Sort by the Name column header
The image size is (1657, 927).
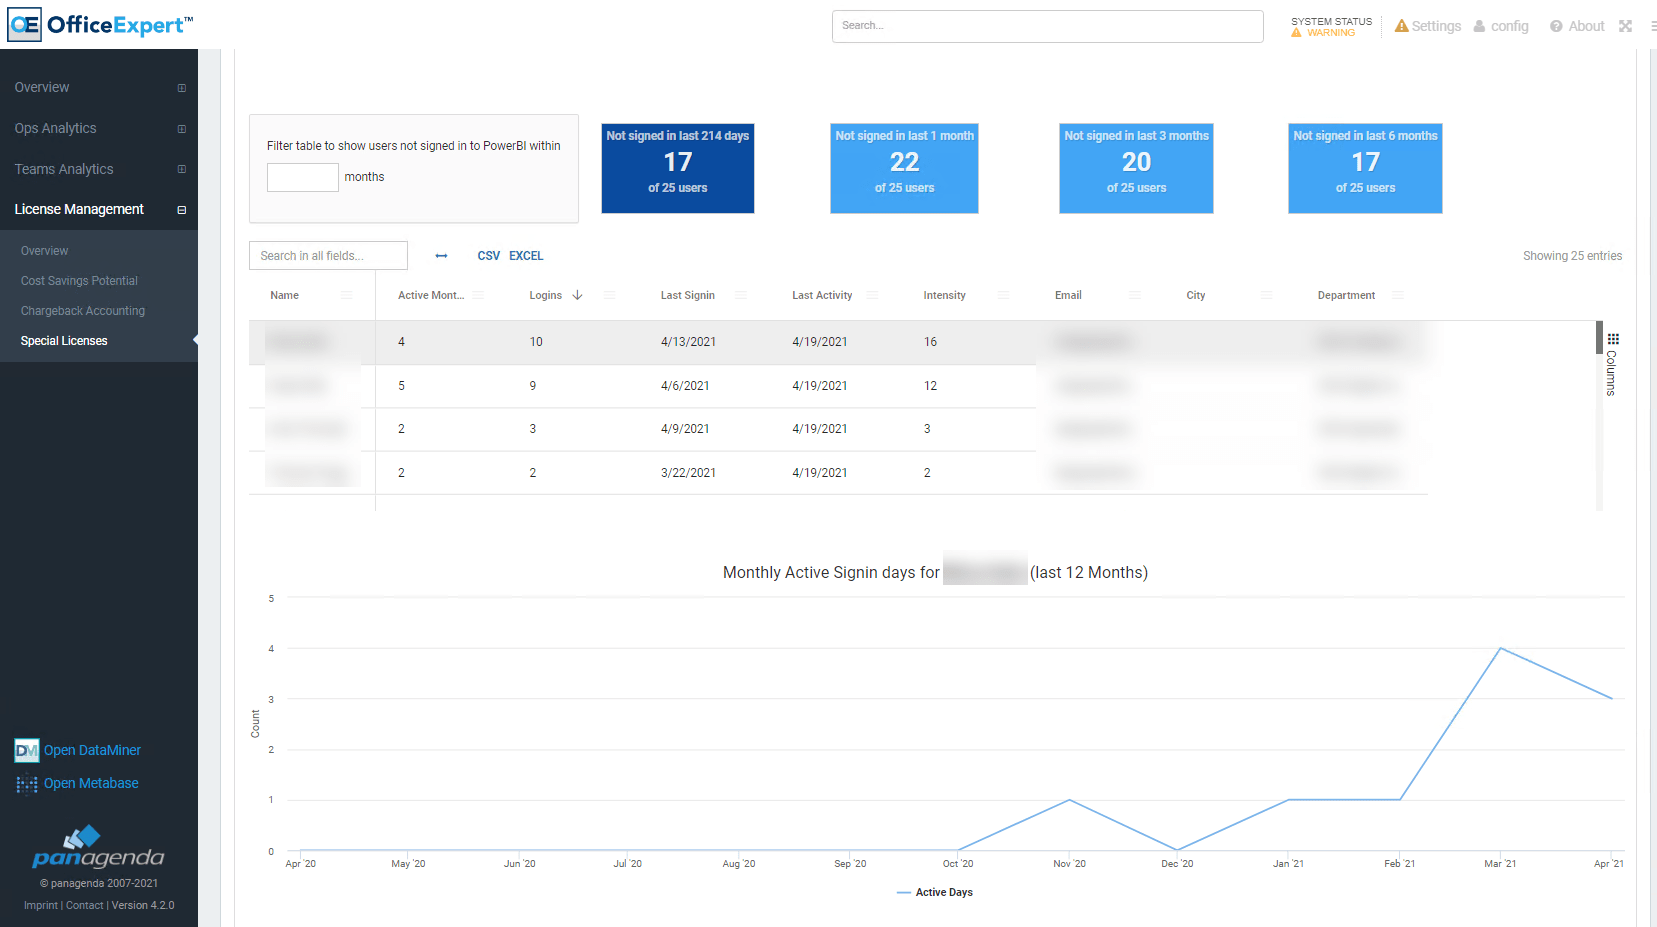tap(285, 295)
